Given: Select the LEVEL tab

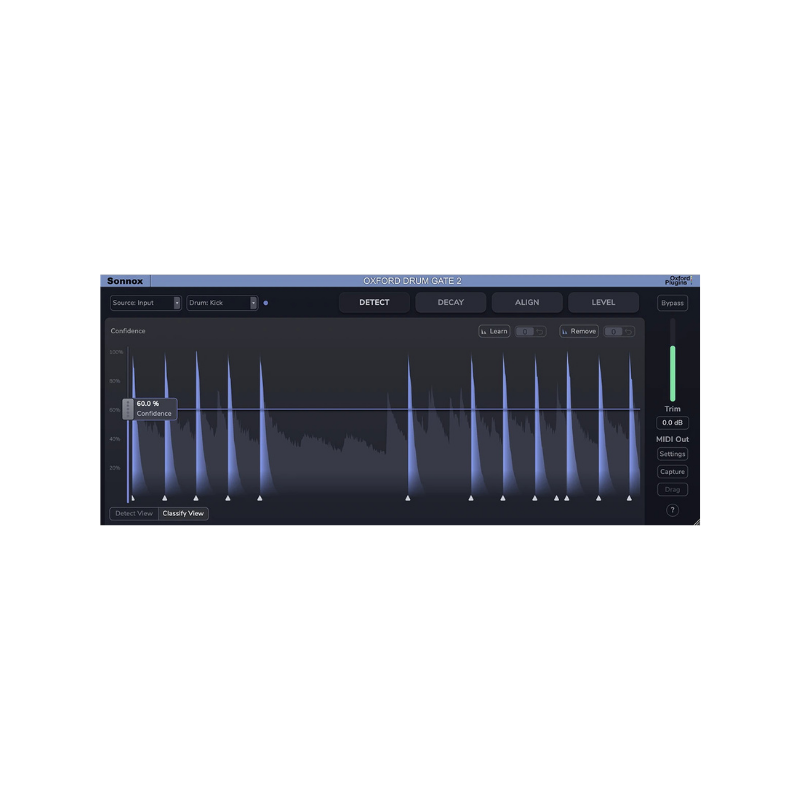Looking at the screenshot, I should coord(603,302).
